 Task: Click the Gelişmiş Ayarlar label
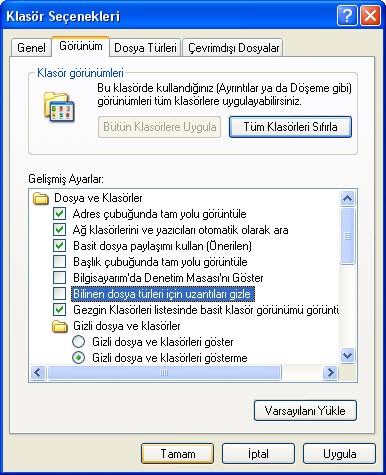66,179
